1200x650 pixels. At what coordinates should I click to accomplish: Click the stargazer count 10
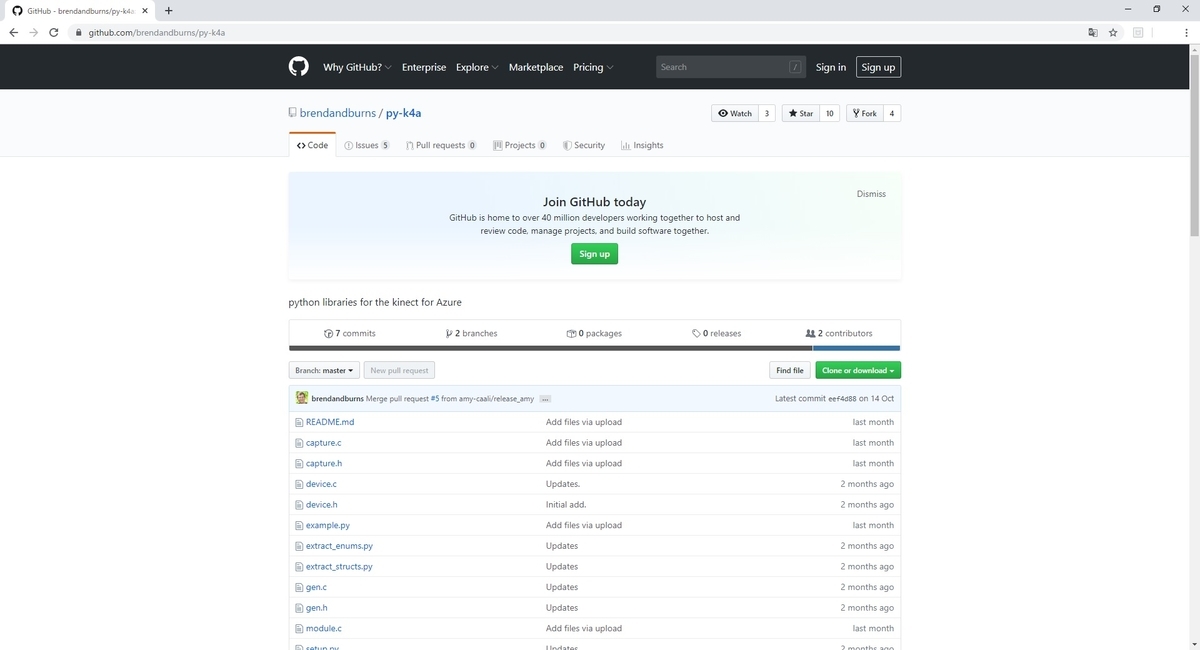tap(829, 113)
